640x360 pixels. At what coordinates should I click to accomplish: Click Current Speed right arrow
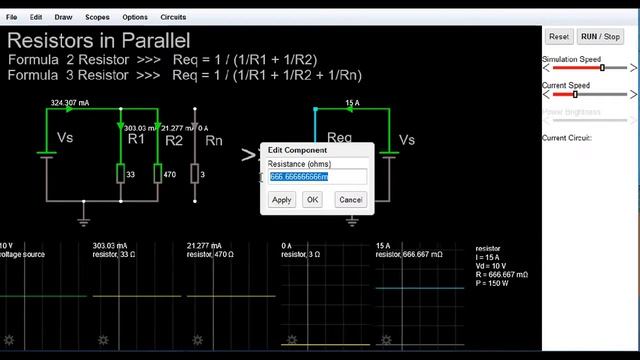[x=633, y=95]
